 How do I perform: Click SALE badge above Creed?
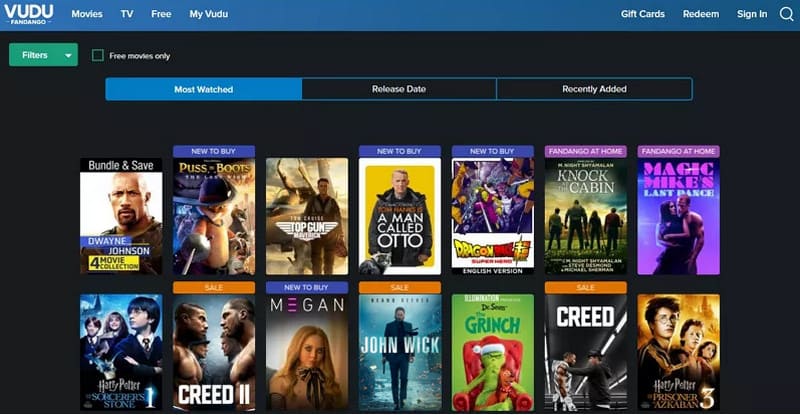(586, 287)
